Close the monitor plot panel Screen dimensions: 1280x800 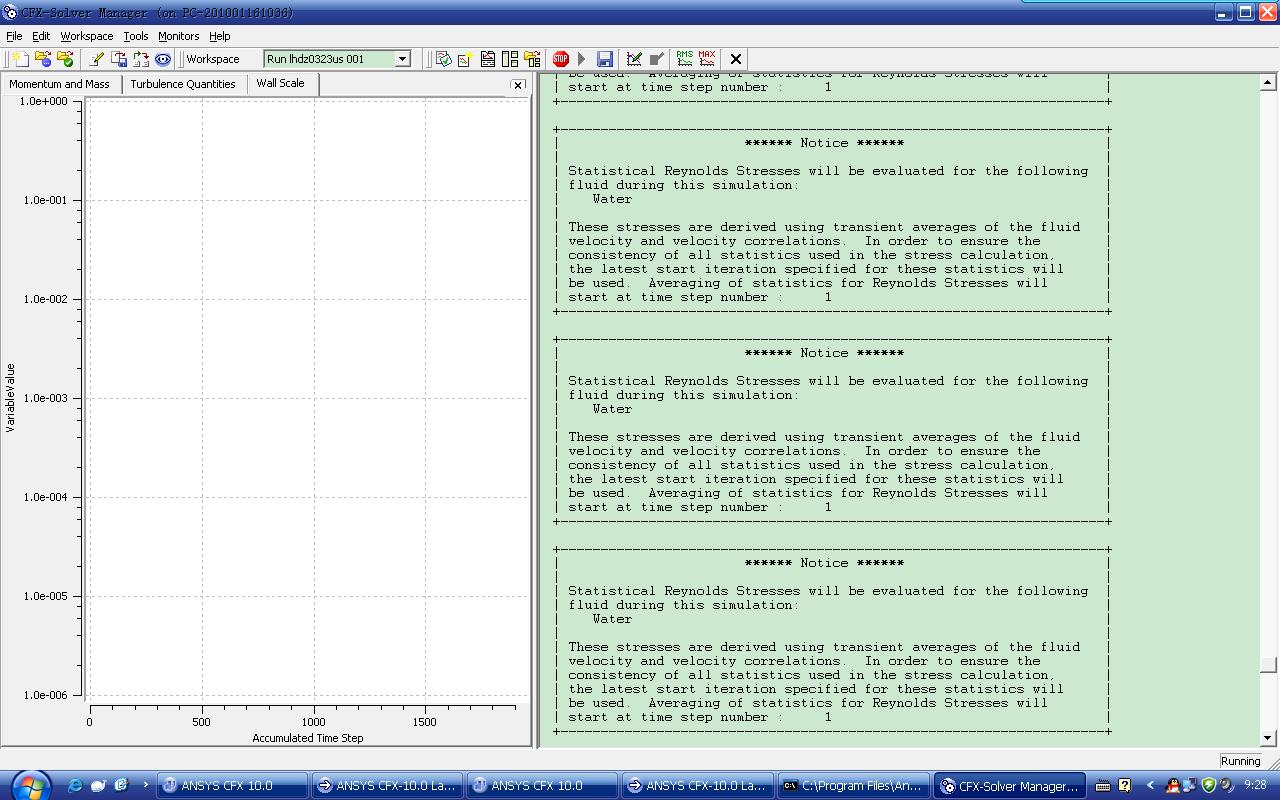click(x=518, y=85)
